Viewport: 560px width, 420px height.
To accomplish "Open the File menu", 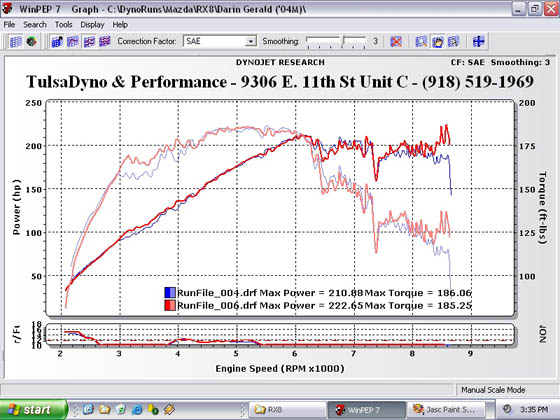I will pyautogui.click(x=9, y=25).
